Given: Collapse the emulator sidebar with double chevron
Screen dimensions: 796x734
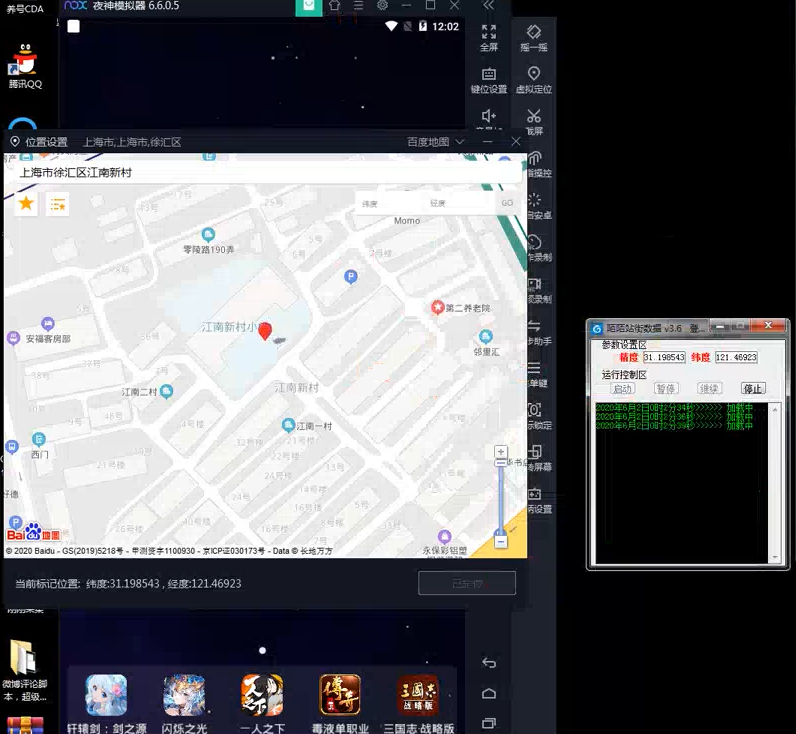Looking at the screenshot, I should click(488, 6).
